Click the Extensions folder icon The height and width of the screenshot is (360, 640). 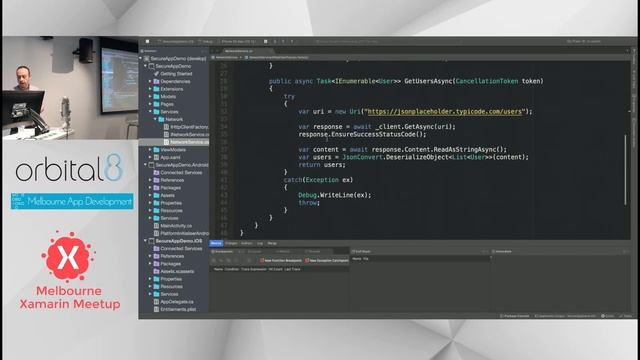(156, 89)
